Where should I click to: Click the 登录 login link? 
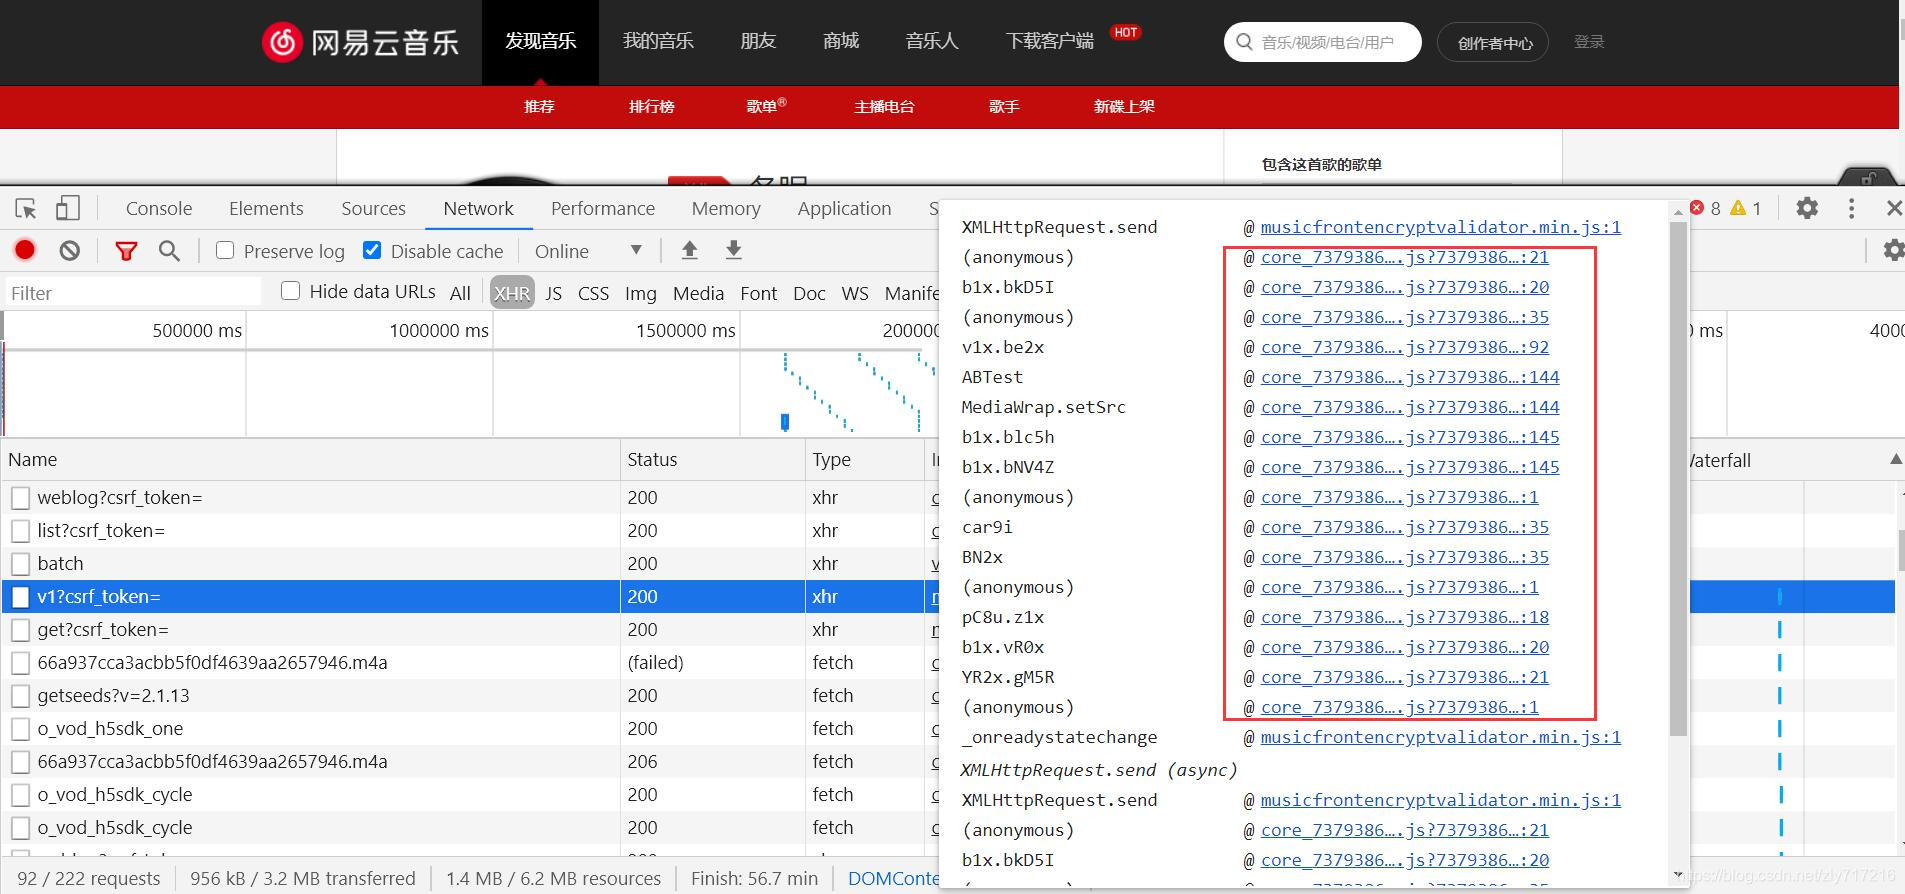(1589, 42)
